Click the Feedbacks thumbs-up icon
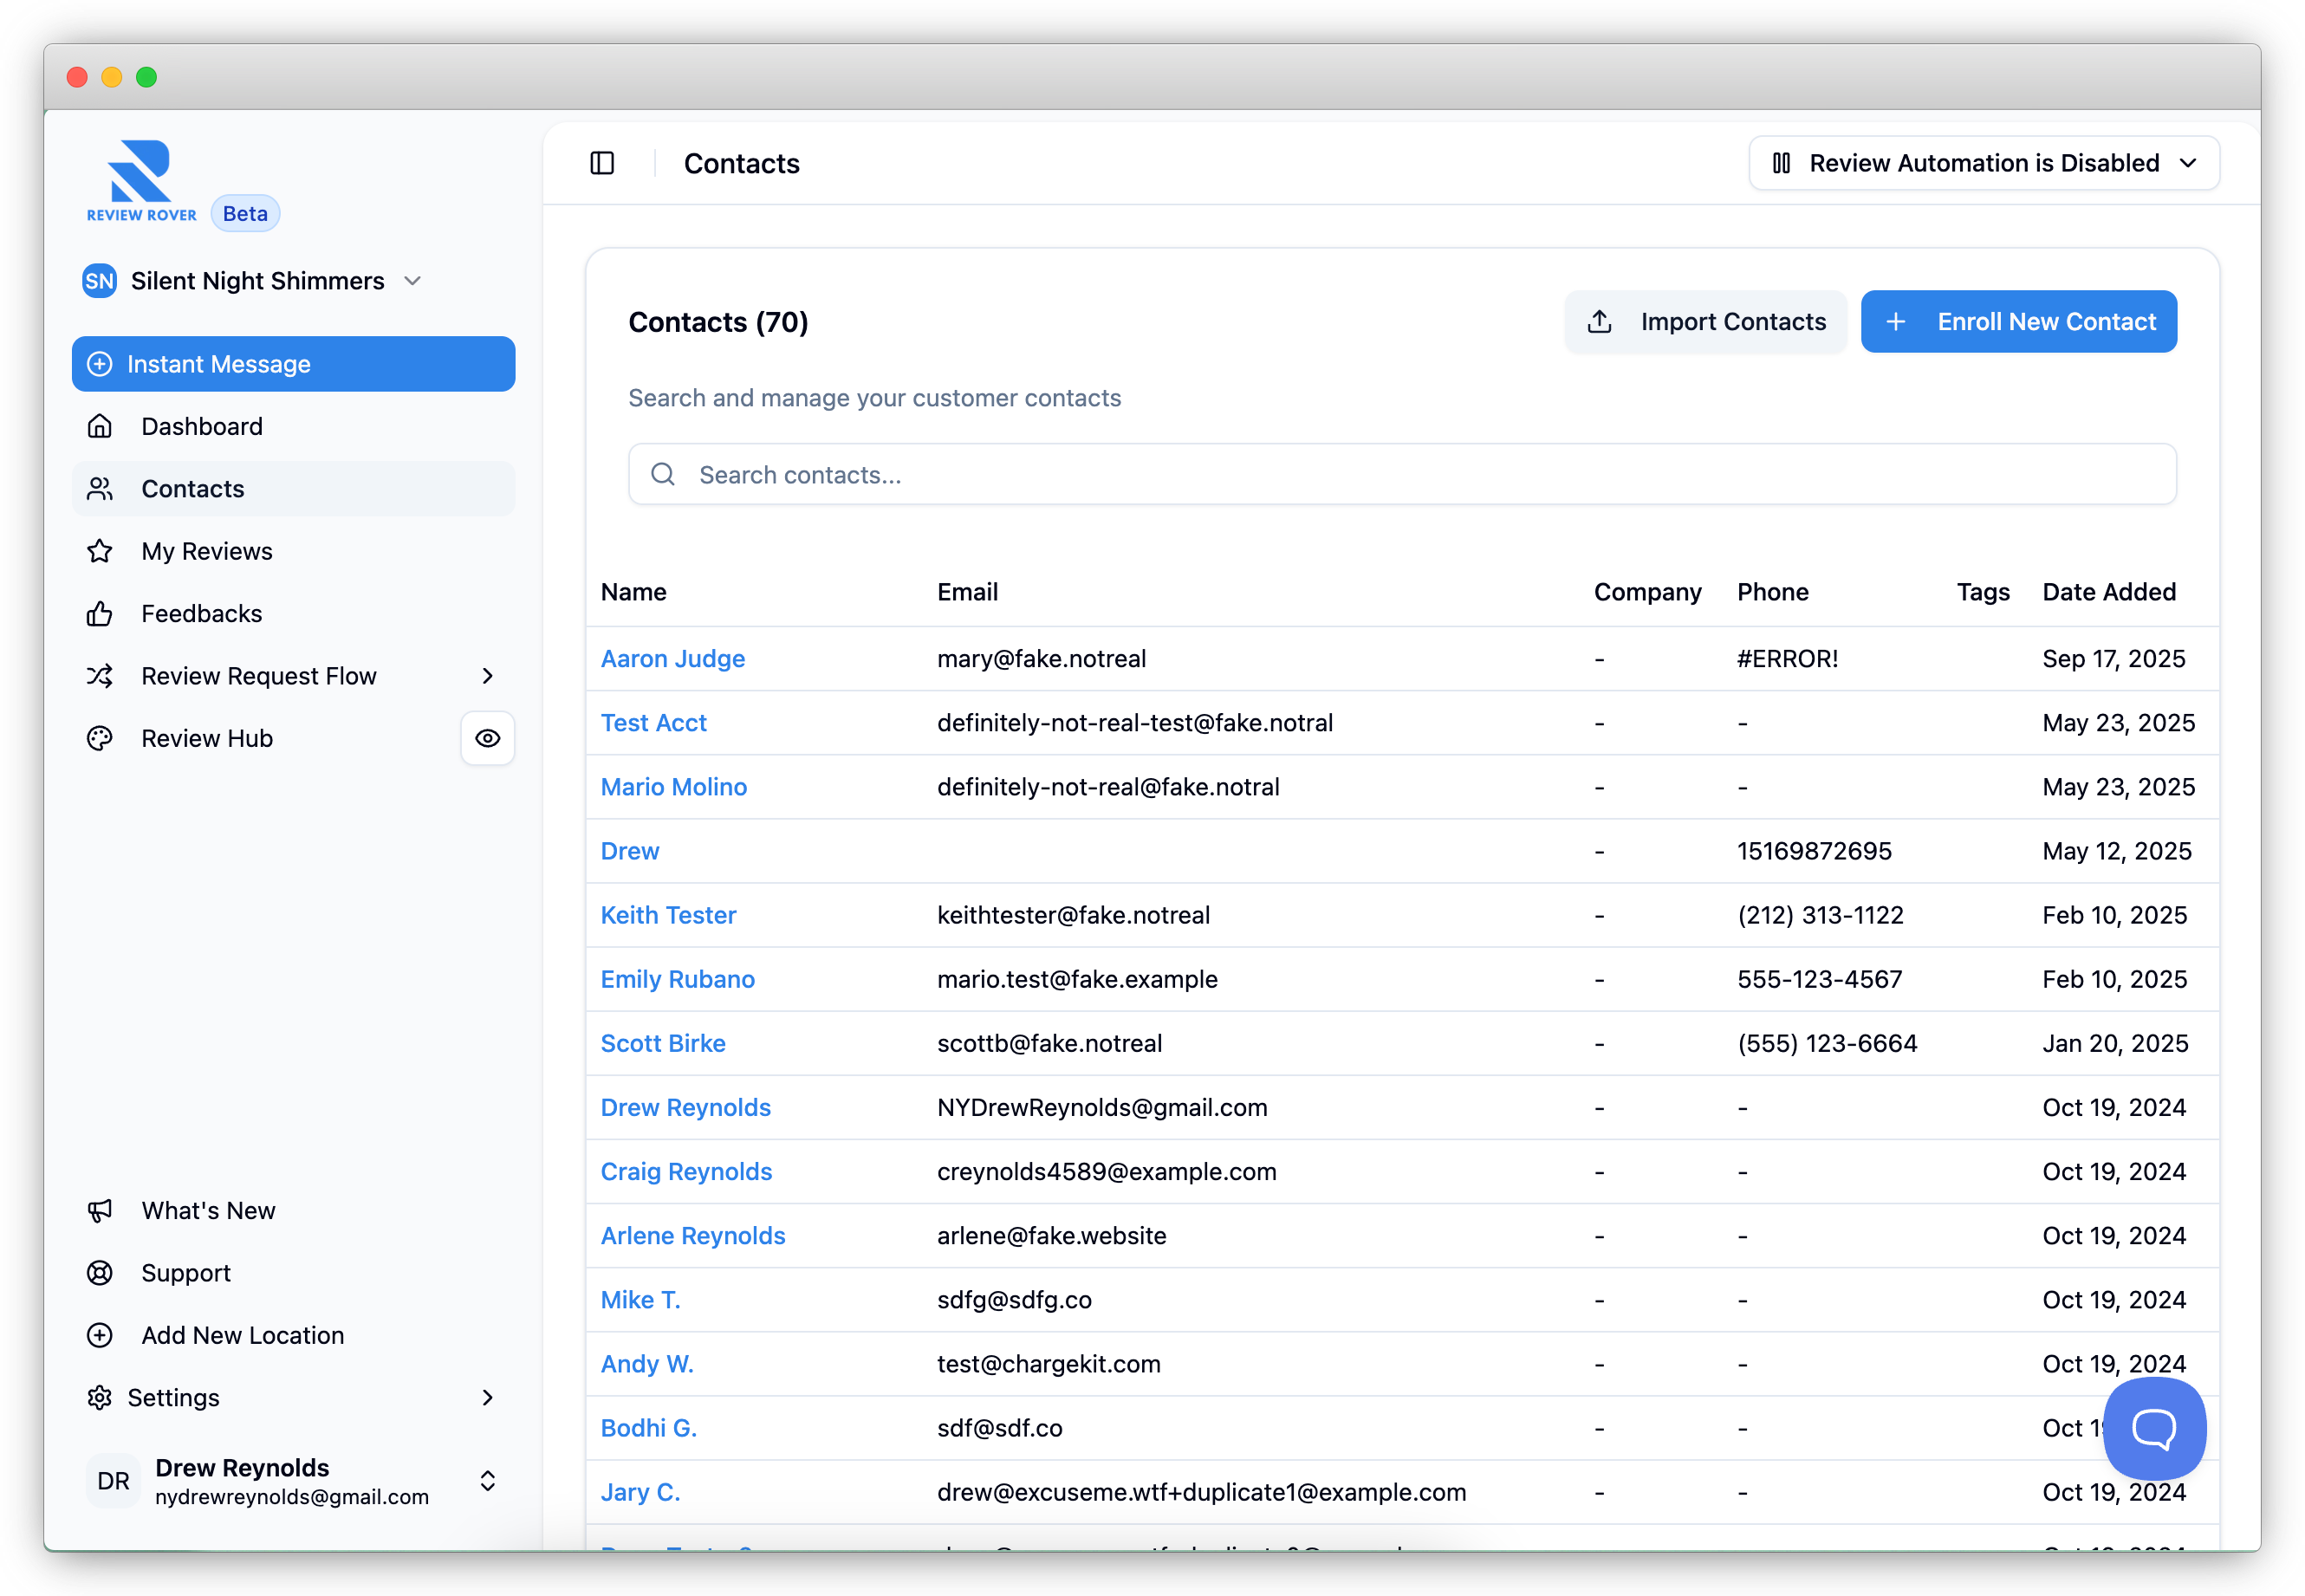Image resolution: width=2305 pixels, height=1596 pixels. click(x=100, y=614)
